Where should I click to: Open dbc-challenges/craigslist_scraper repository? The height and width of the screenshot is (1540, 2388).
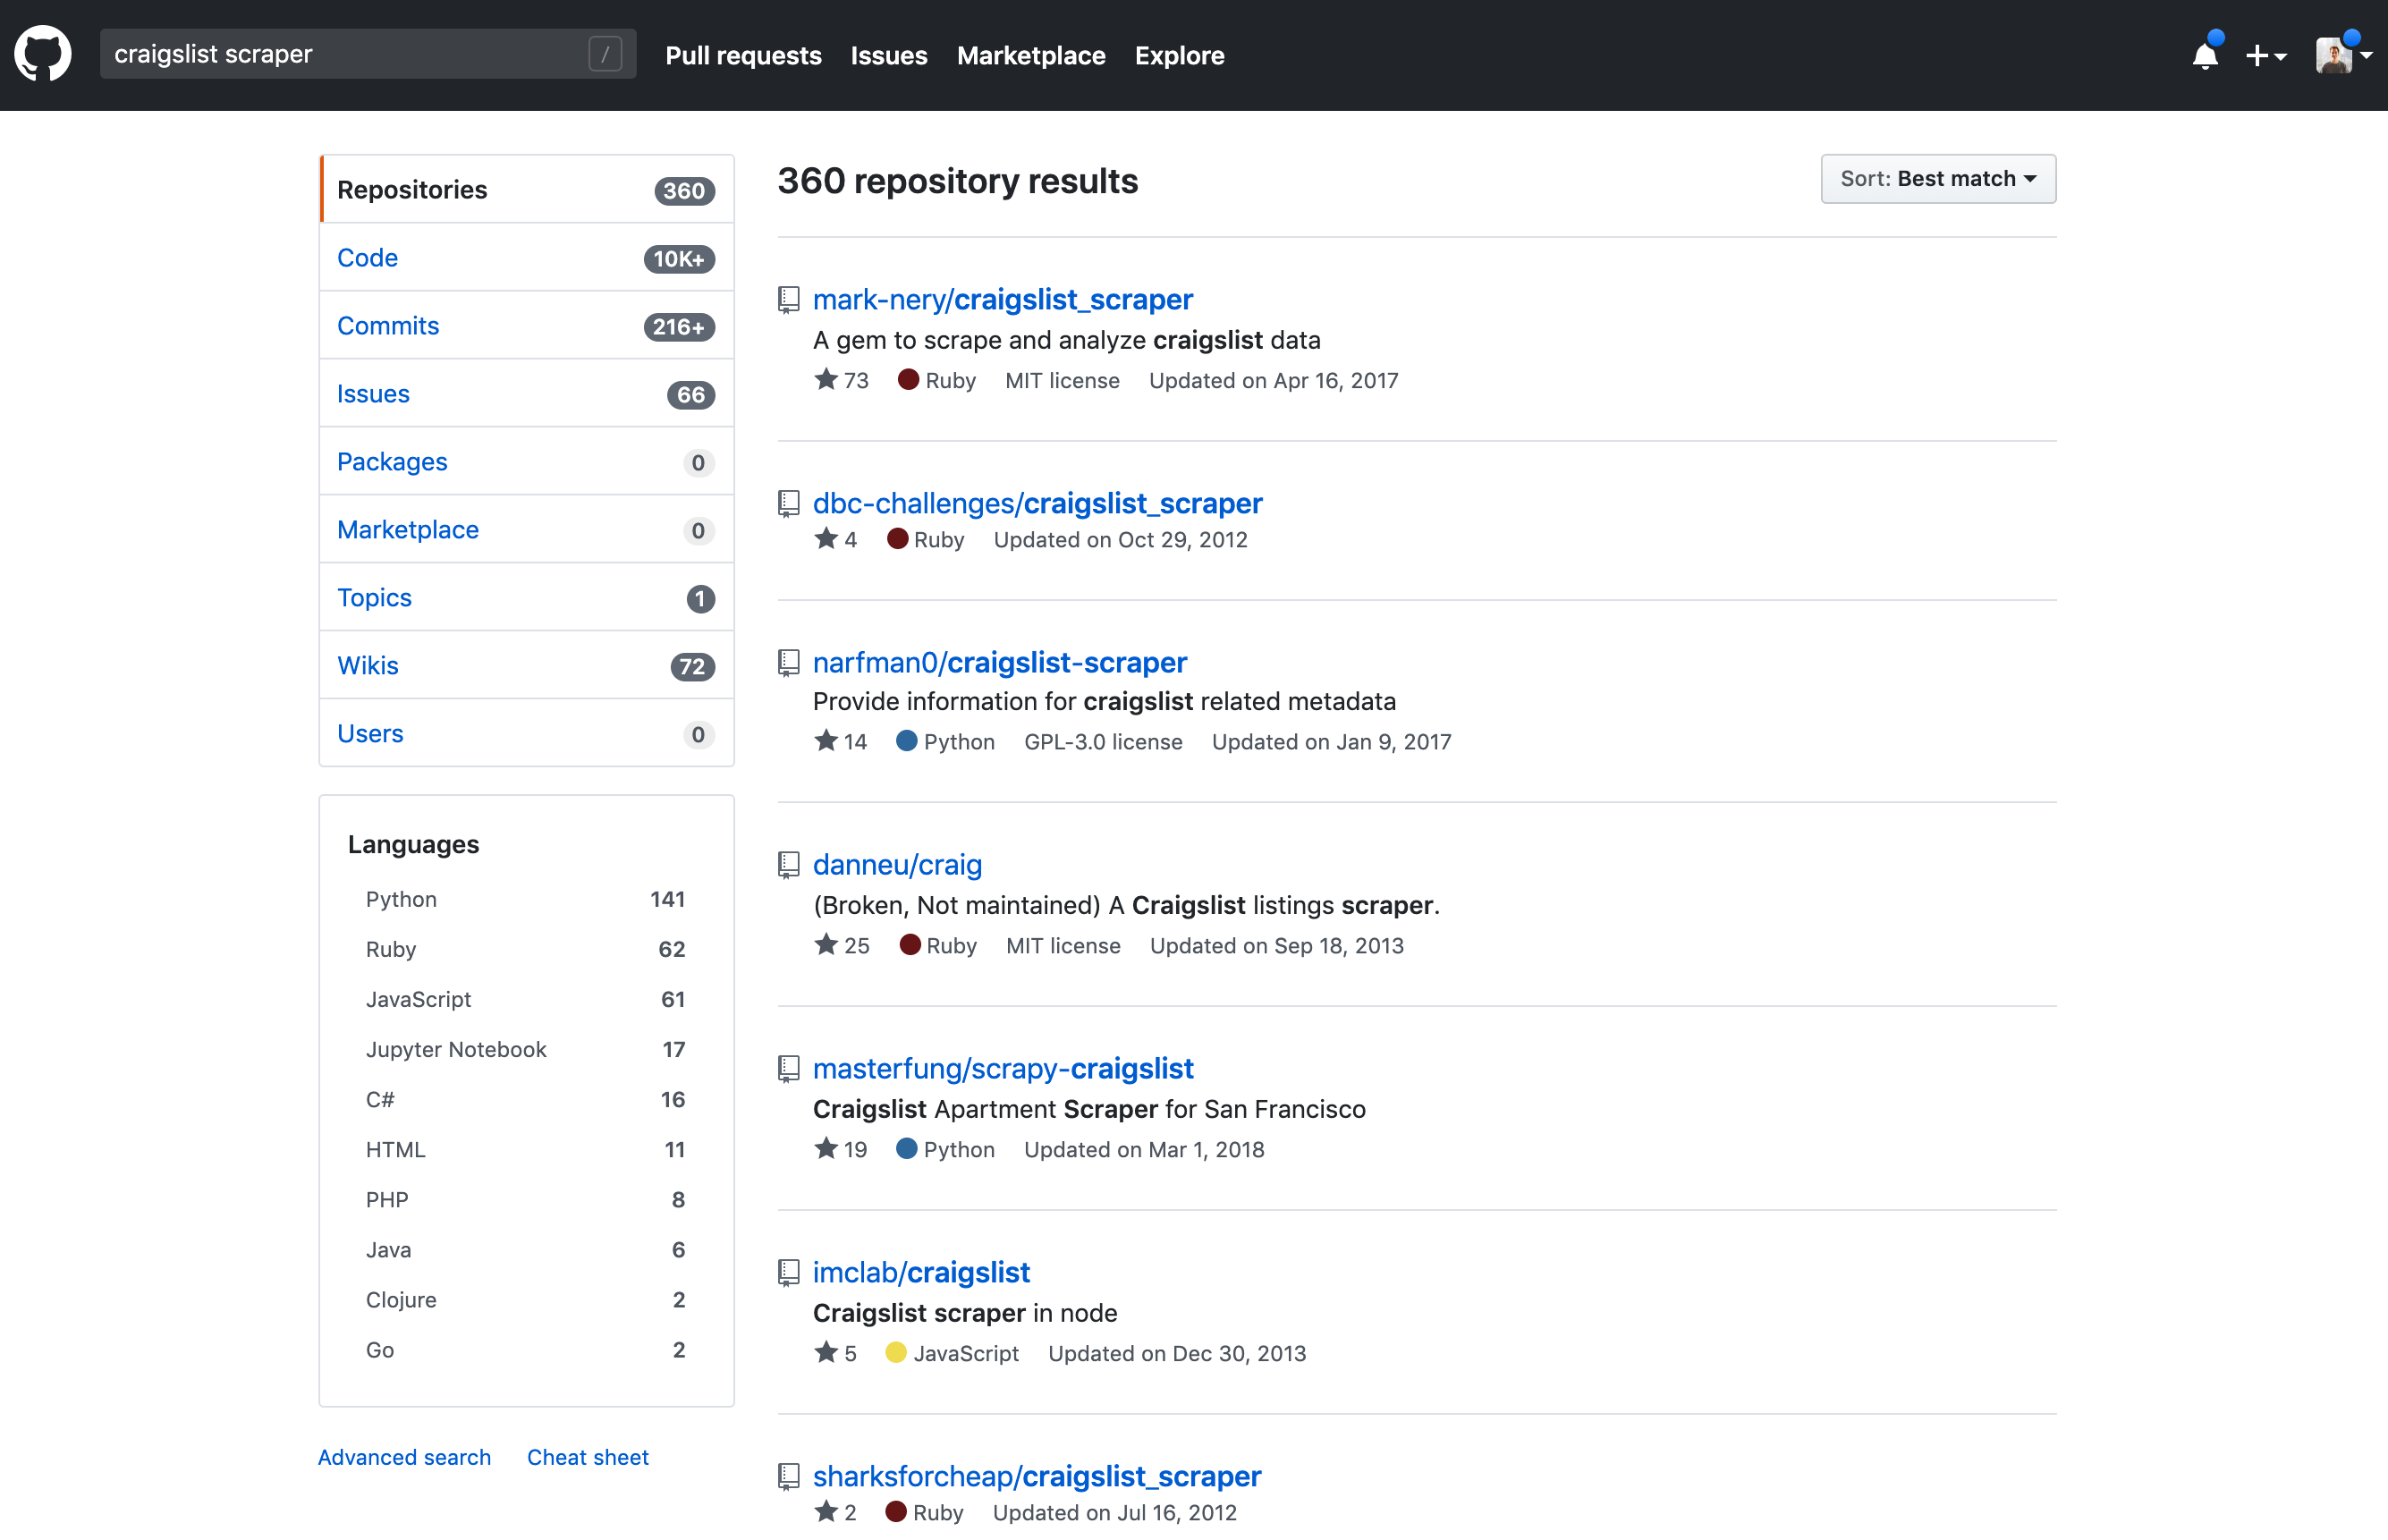pos(1038,503)
